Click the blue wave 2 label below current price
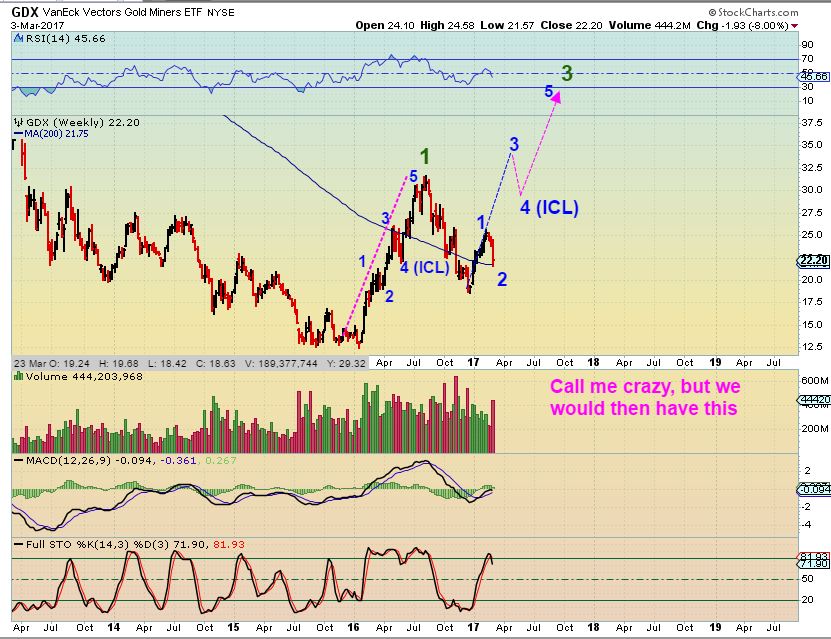 tap(502, 279)
